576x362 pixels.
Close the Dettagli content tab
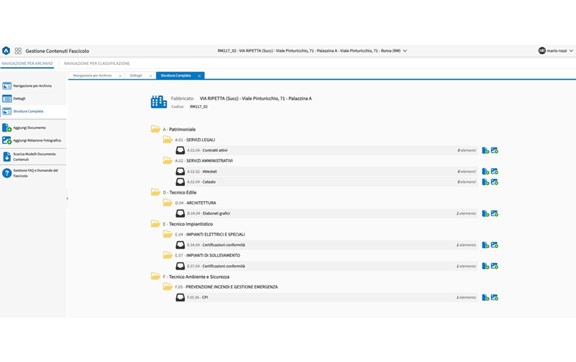(151, 76)
